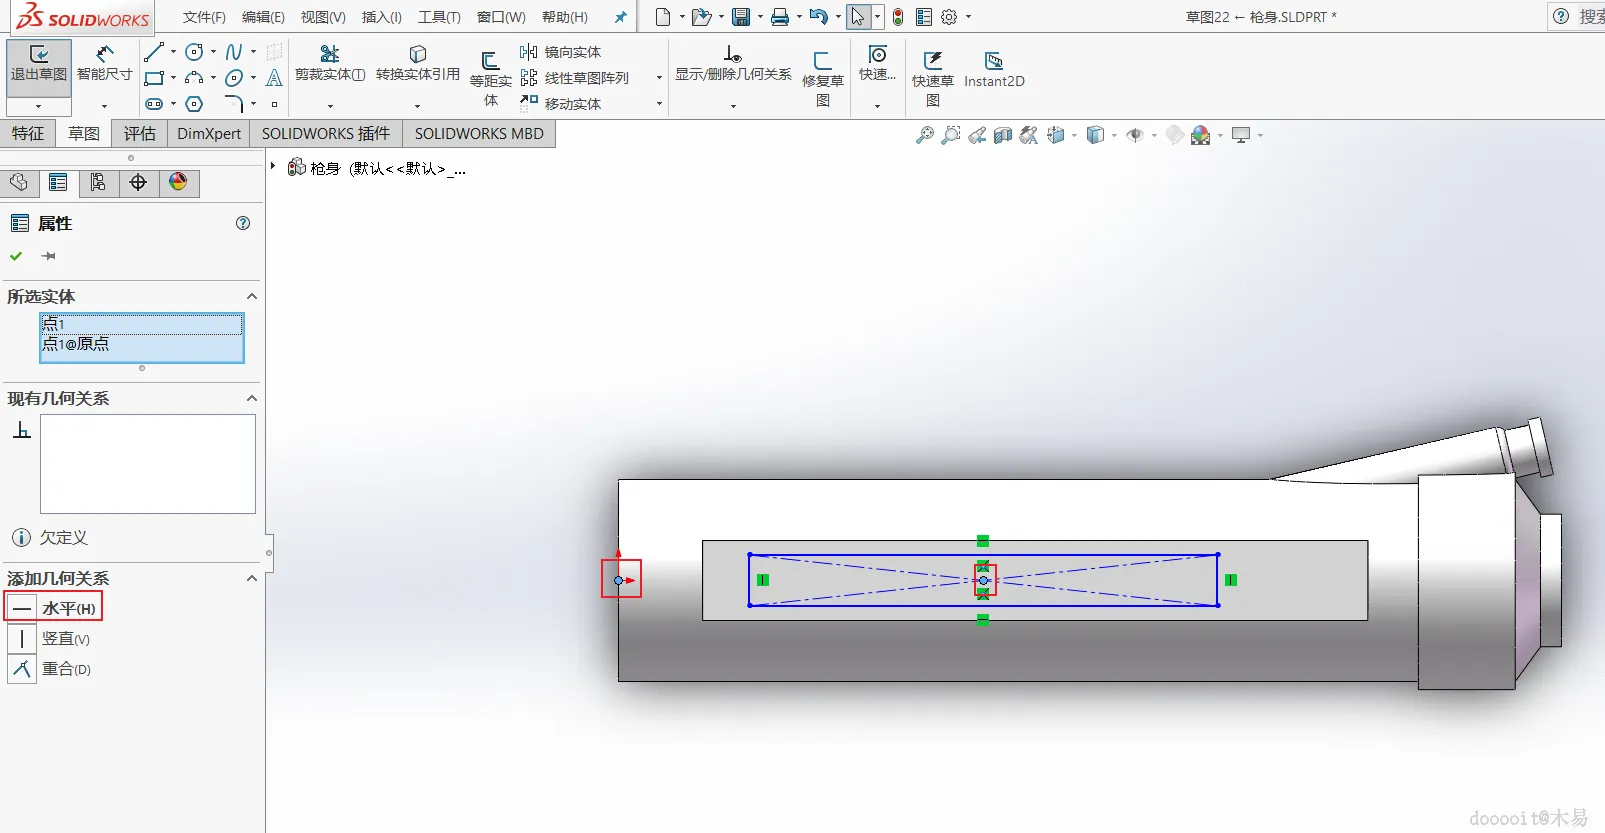Toggle the property panel pushpin
The height and width of the screenshot is (833, 1605).
point(48,256)
